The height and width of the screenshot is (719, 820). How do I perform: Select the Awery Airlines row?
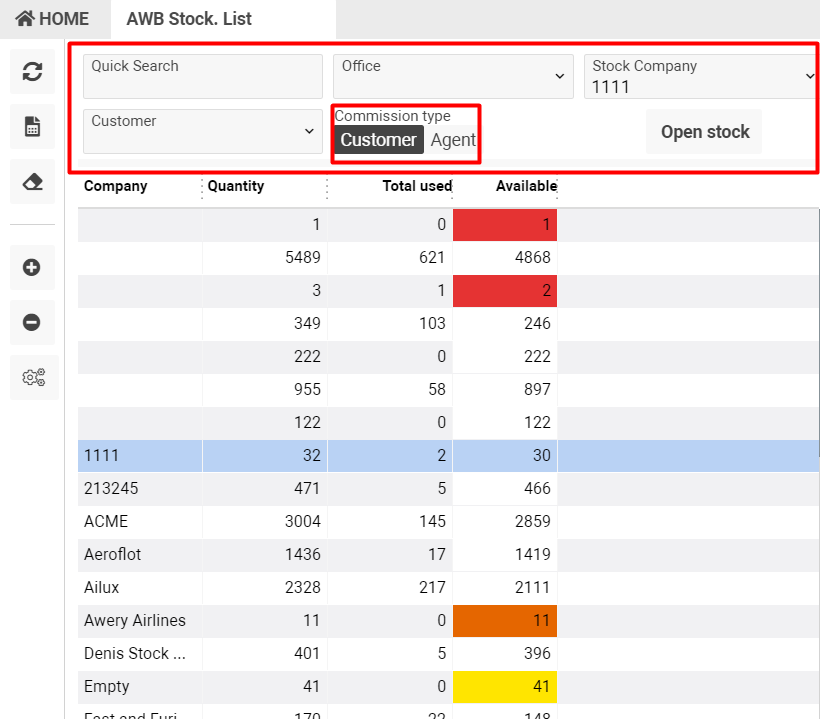click(x=140, y=620)
